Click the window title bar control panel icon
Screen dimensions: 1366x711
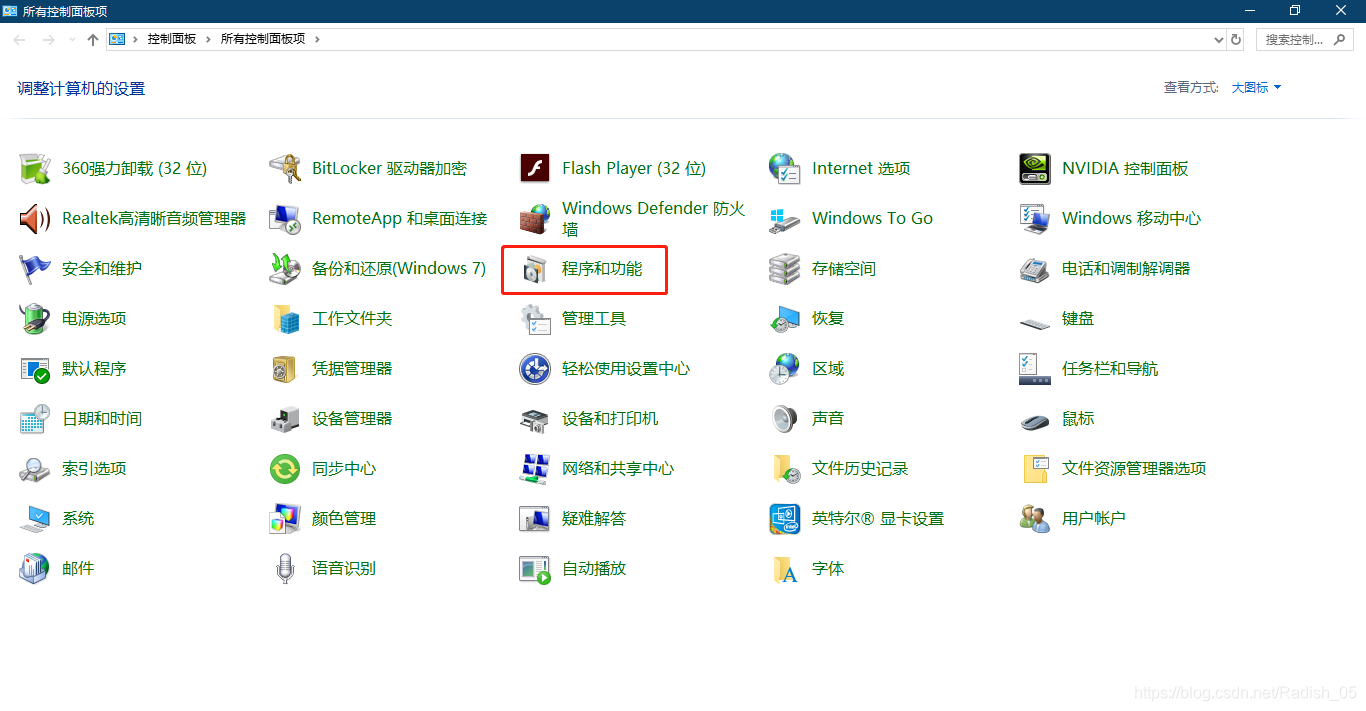(10, 11)
